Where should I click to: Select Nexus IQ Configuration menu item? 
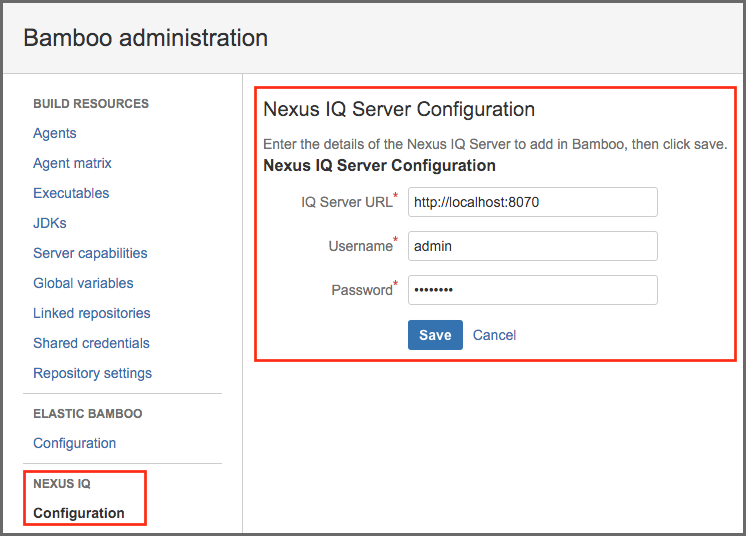click(79, 513)
